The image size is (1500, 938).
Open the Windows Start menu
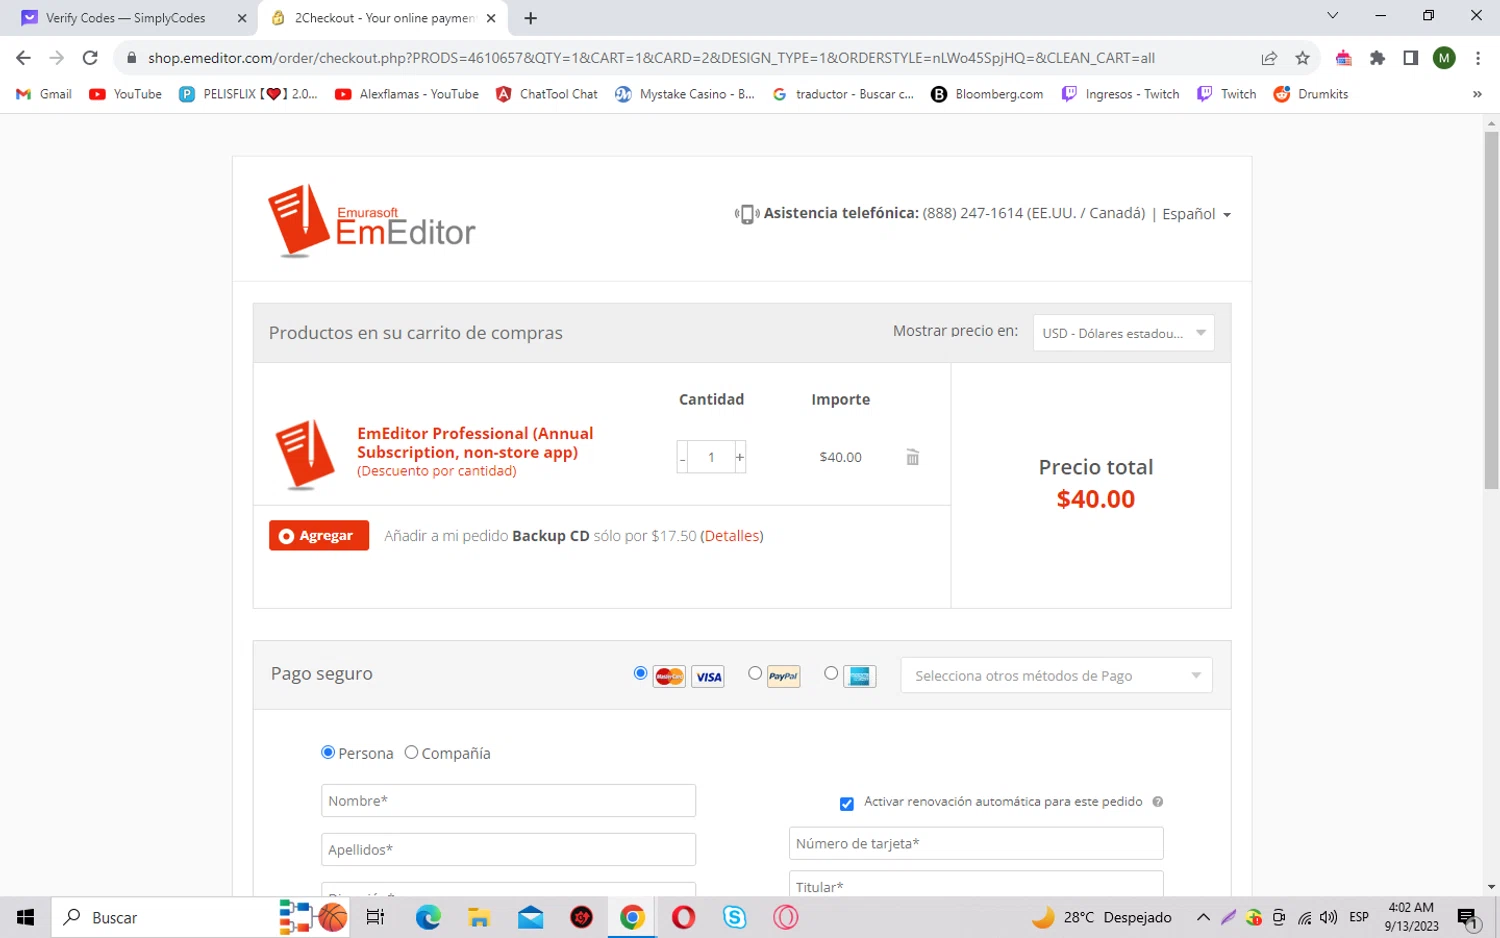25,917
